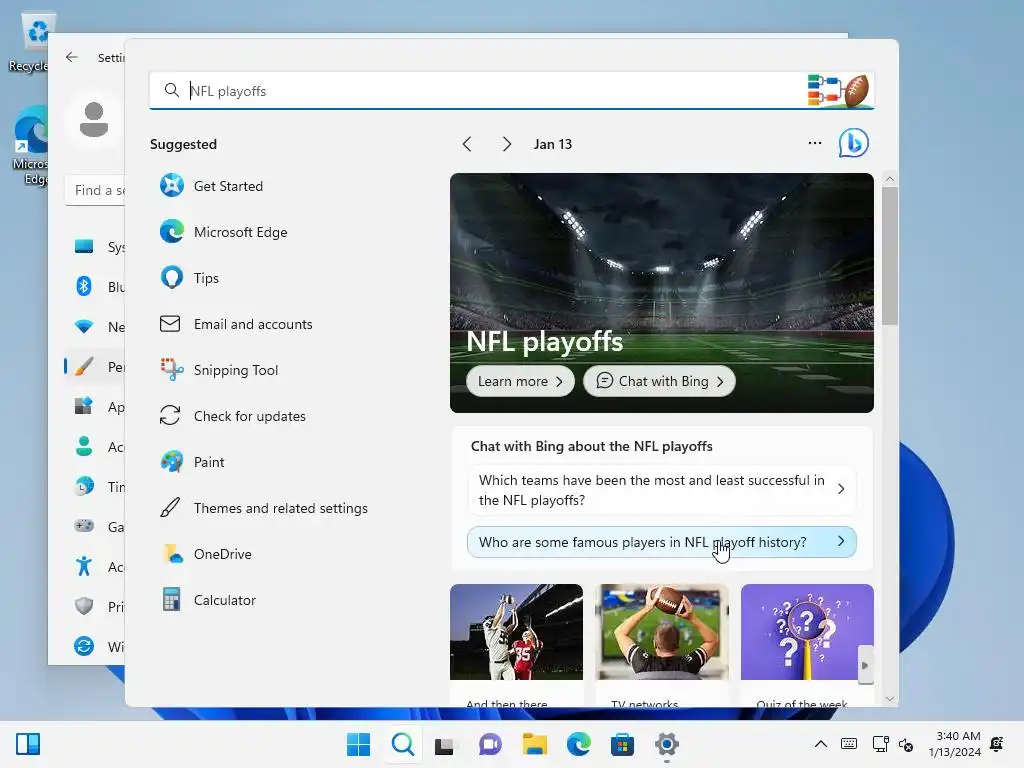The height and width of the screenshot is (768, 1024).
Task: Launch Snipping Tool from suggestions
Action: tap(219, 370)
